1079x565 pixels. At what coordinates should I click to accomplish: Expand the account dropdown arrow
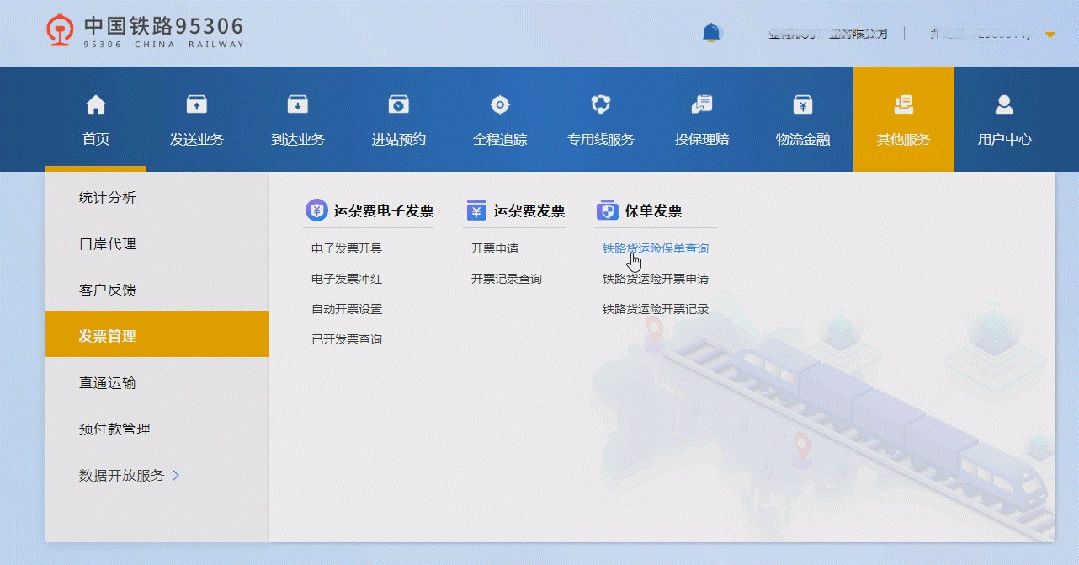(1050, 35)
